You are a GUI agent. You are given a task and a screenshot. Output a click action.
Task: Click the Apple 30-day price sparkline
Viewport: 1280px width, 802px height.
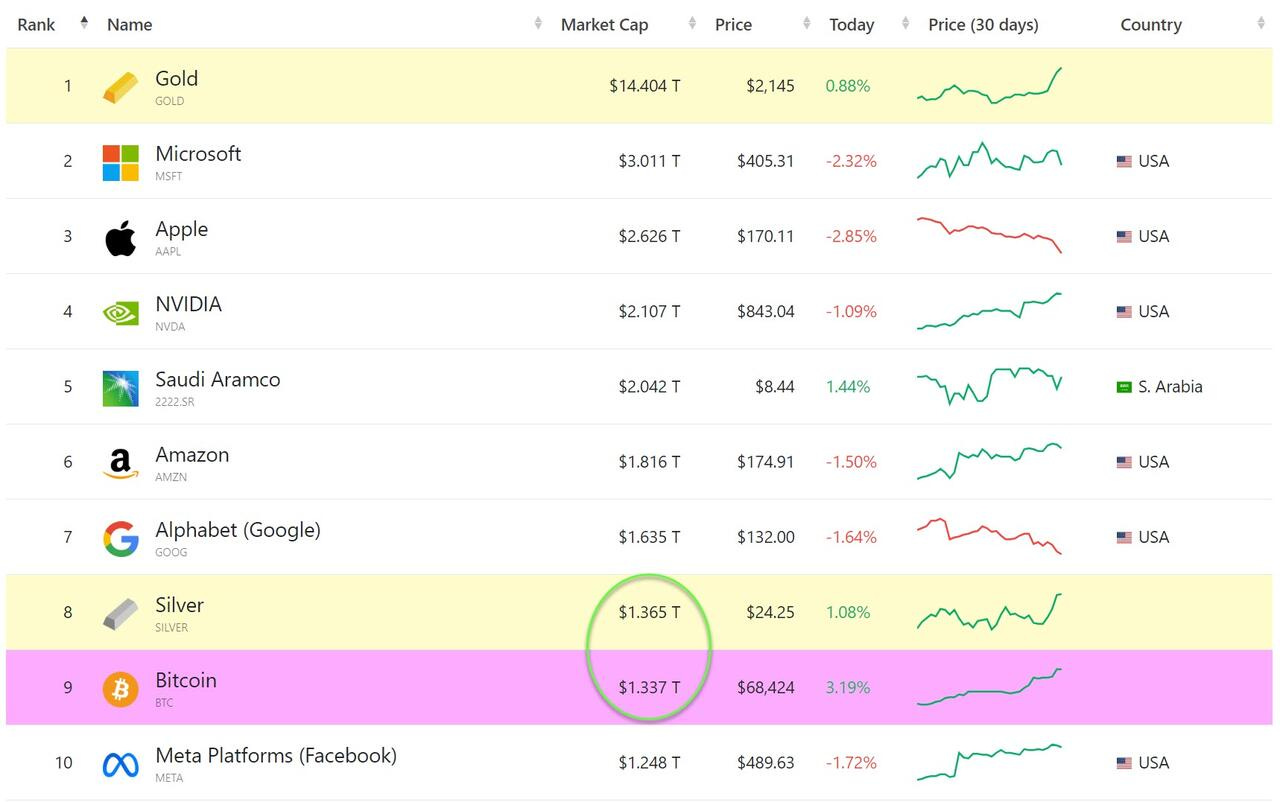pos(989,235)
